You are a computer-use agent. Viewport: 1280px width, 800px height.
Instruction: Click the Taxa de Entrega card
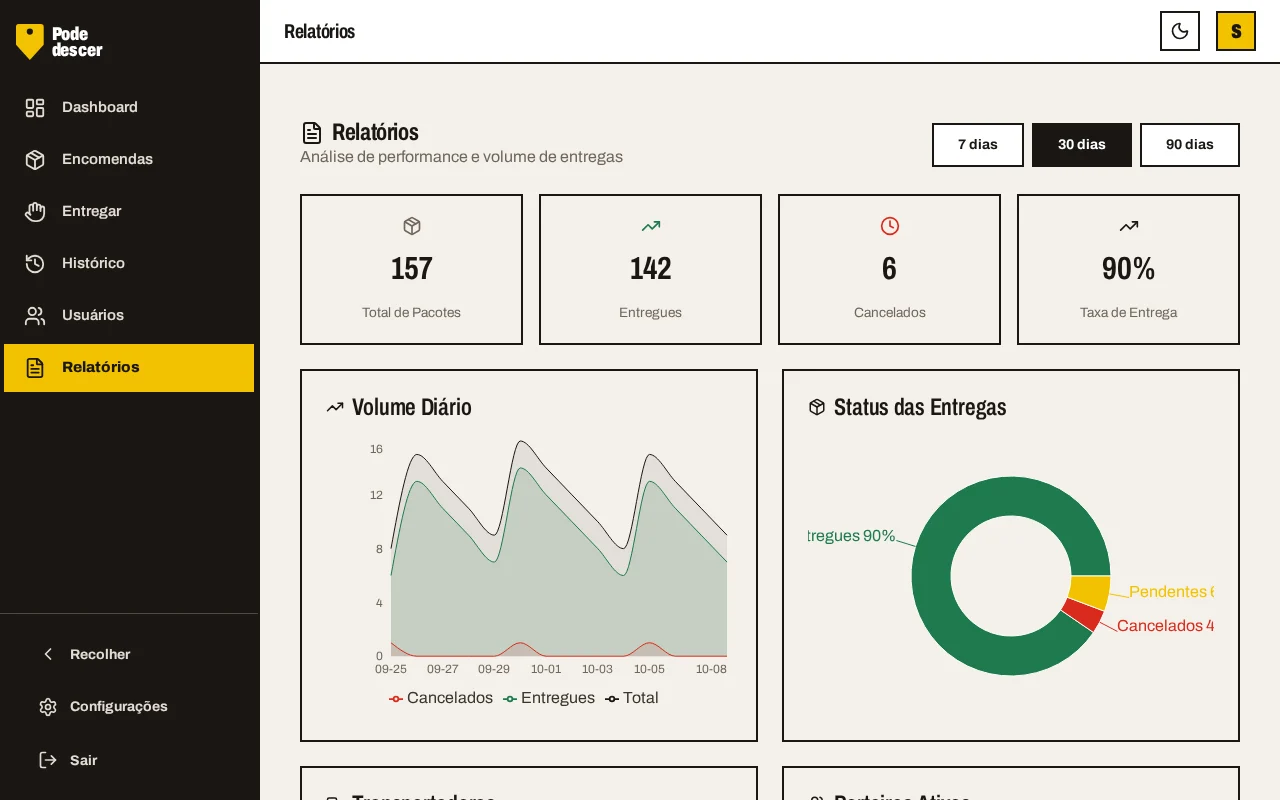click(x=1128, y=270)
